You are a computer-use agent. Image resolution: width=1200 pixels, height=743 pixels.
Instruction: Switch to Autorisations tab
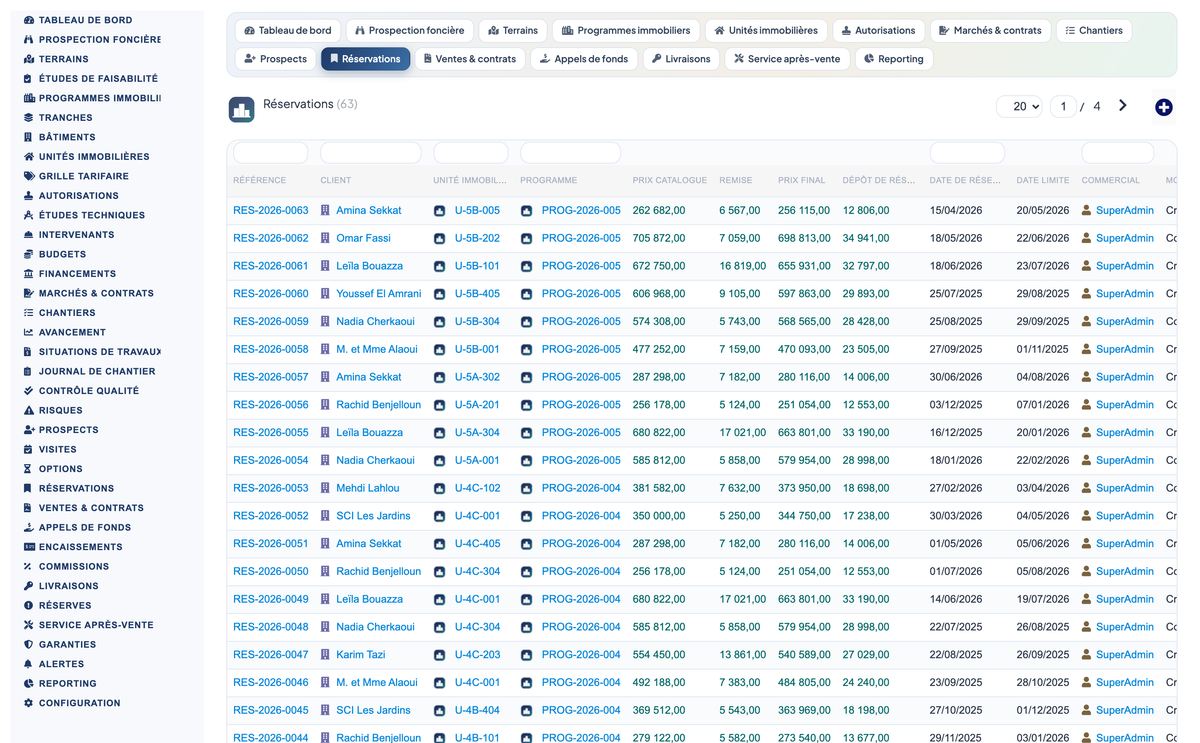[878, 31]
